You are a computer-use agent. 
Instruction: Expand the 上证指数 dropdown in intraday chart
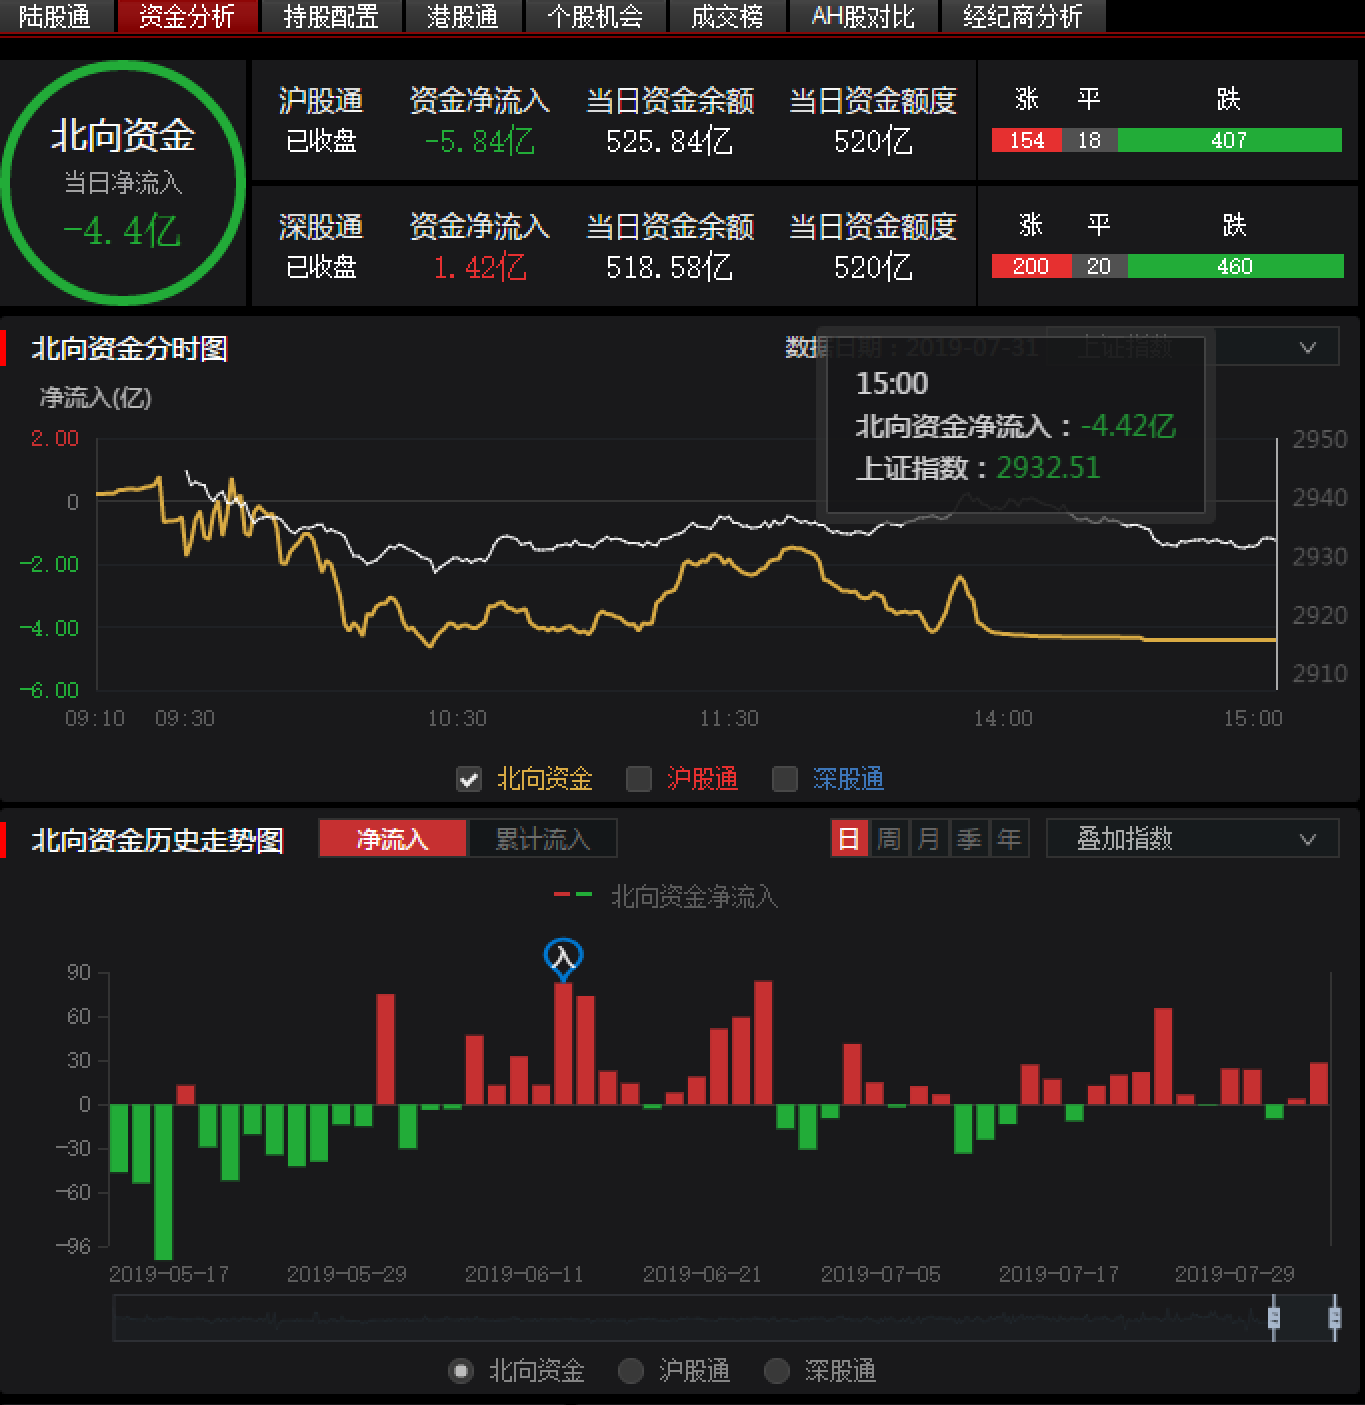[x=1192, y=347]
